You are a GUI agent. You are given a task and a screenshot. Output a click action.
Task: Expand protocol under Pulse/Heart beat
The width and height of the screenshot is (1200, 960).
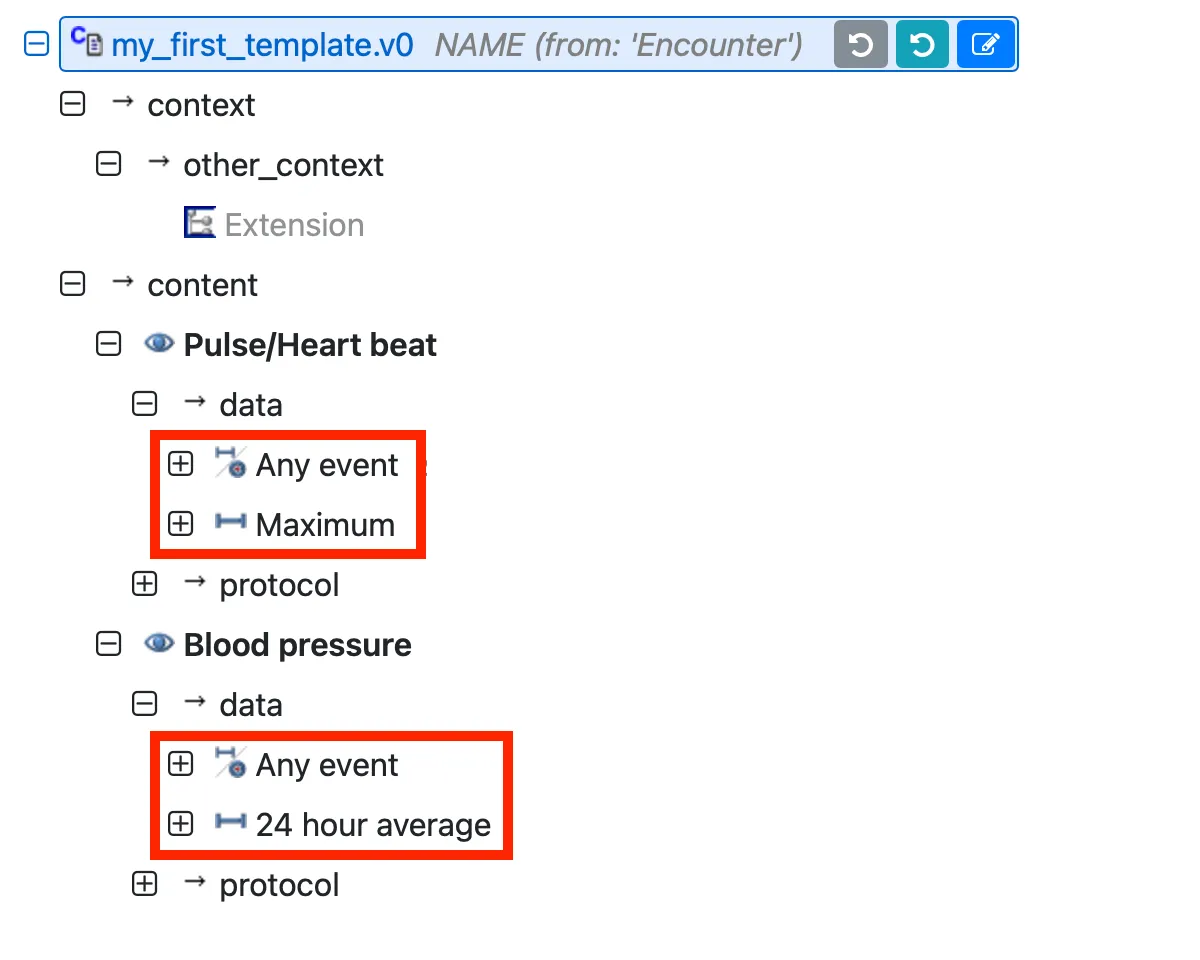145,584
